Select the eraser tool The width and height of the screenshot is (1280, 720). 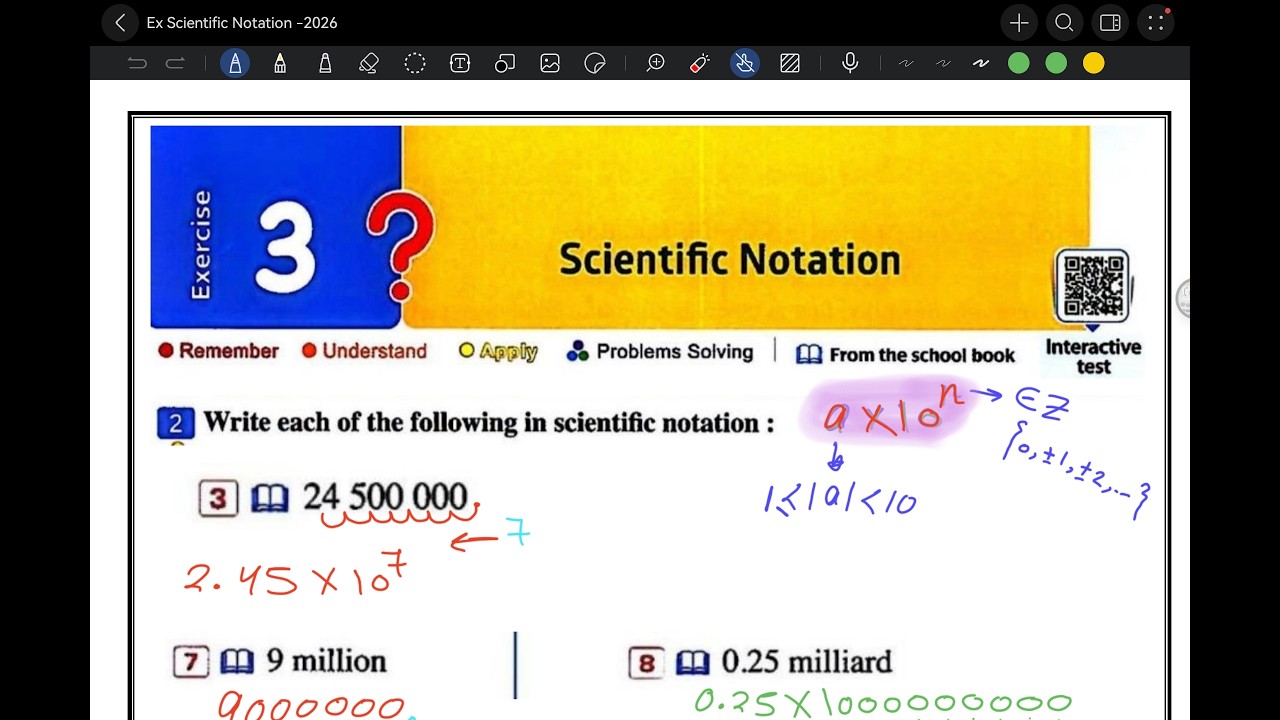(x=369, y=63)
